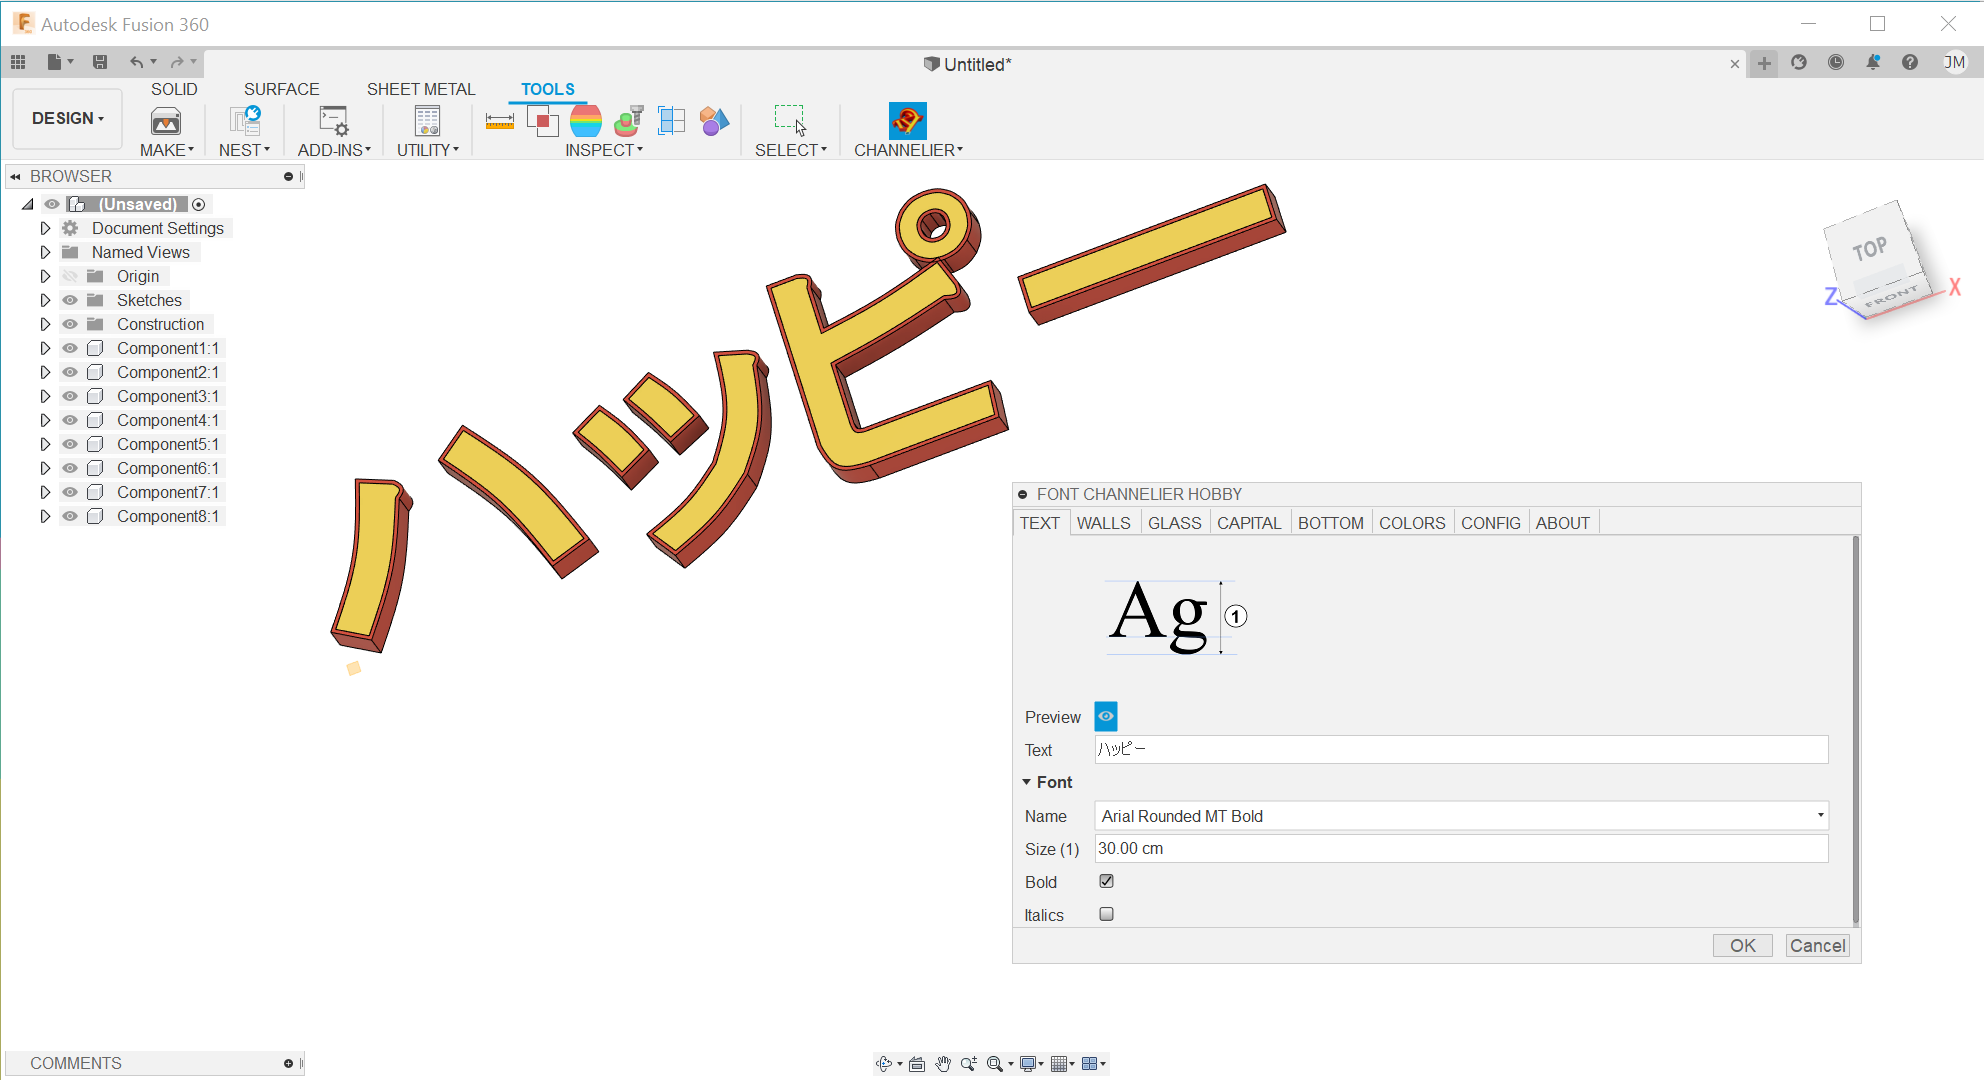1984x1080 pixels.
Task: Click the Channelier add-in icon
Action: (x=907, y=121)
